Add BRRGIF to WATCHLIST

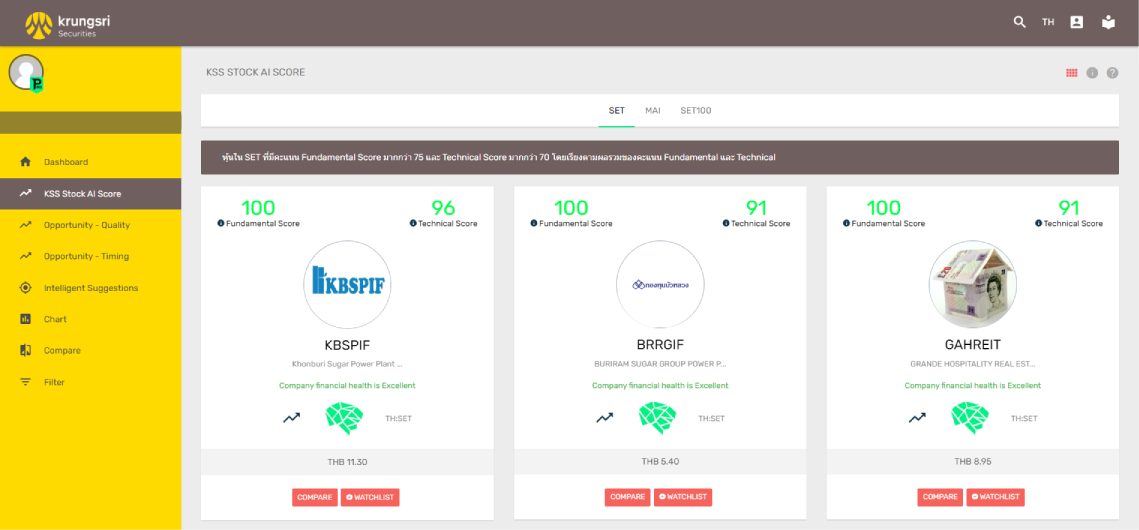point(683,497)
